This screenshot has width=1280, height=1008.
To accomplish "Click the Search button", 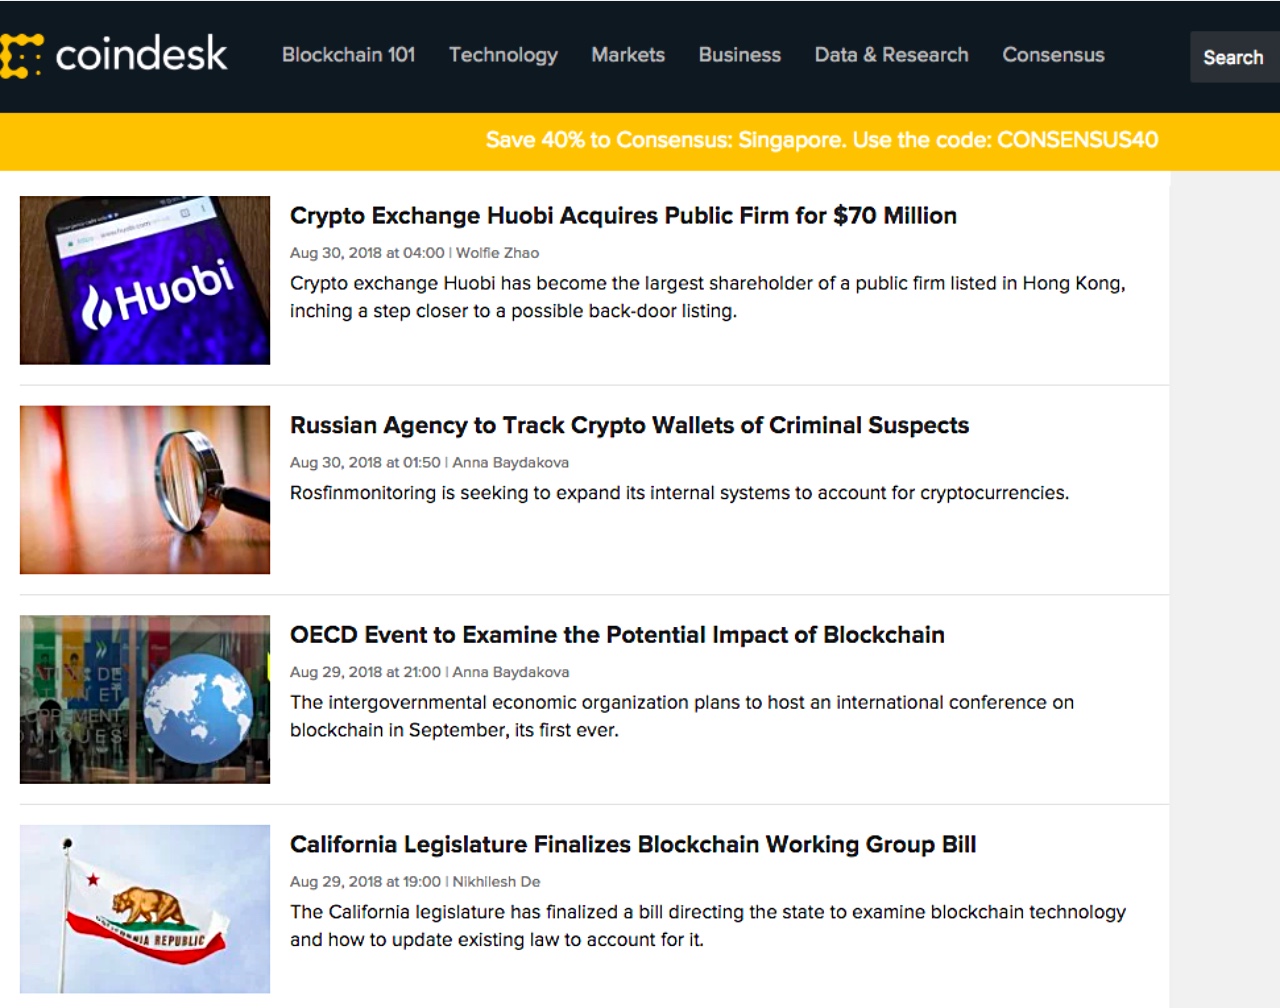I will click(1234, 57).
